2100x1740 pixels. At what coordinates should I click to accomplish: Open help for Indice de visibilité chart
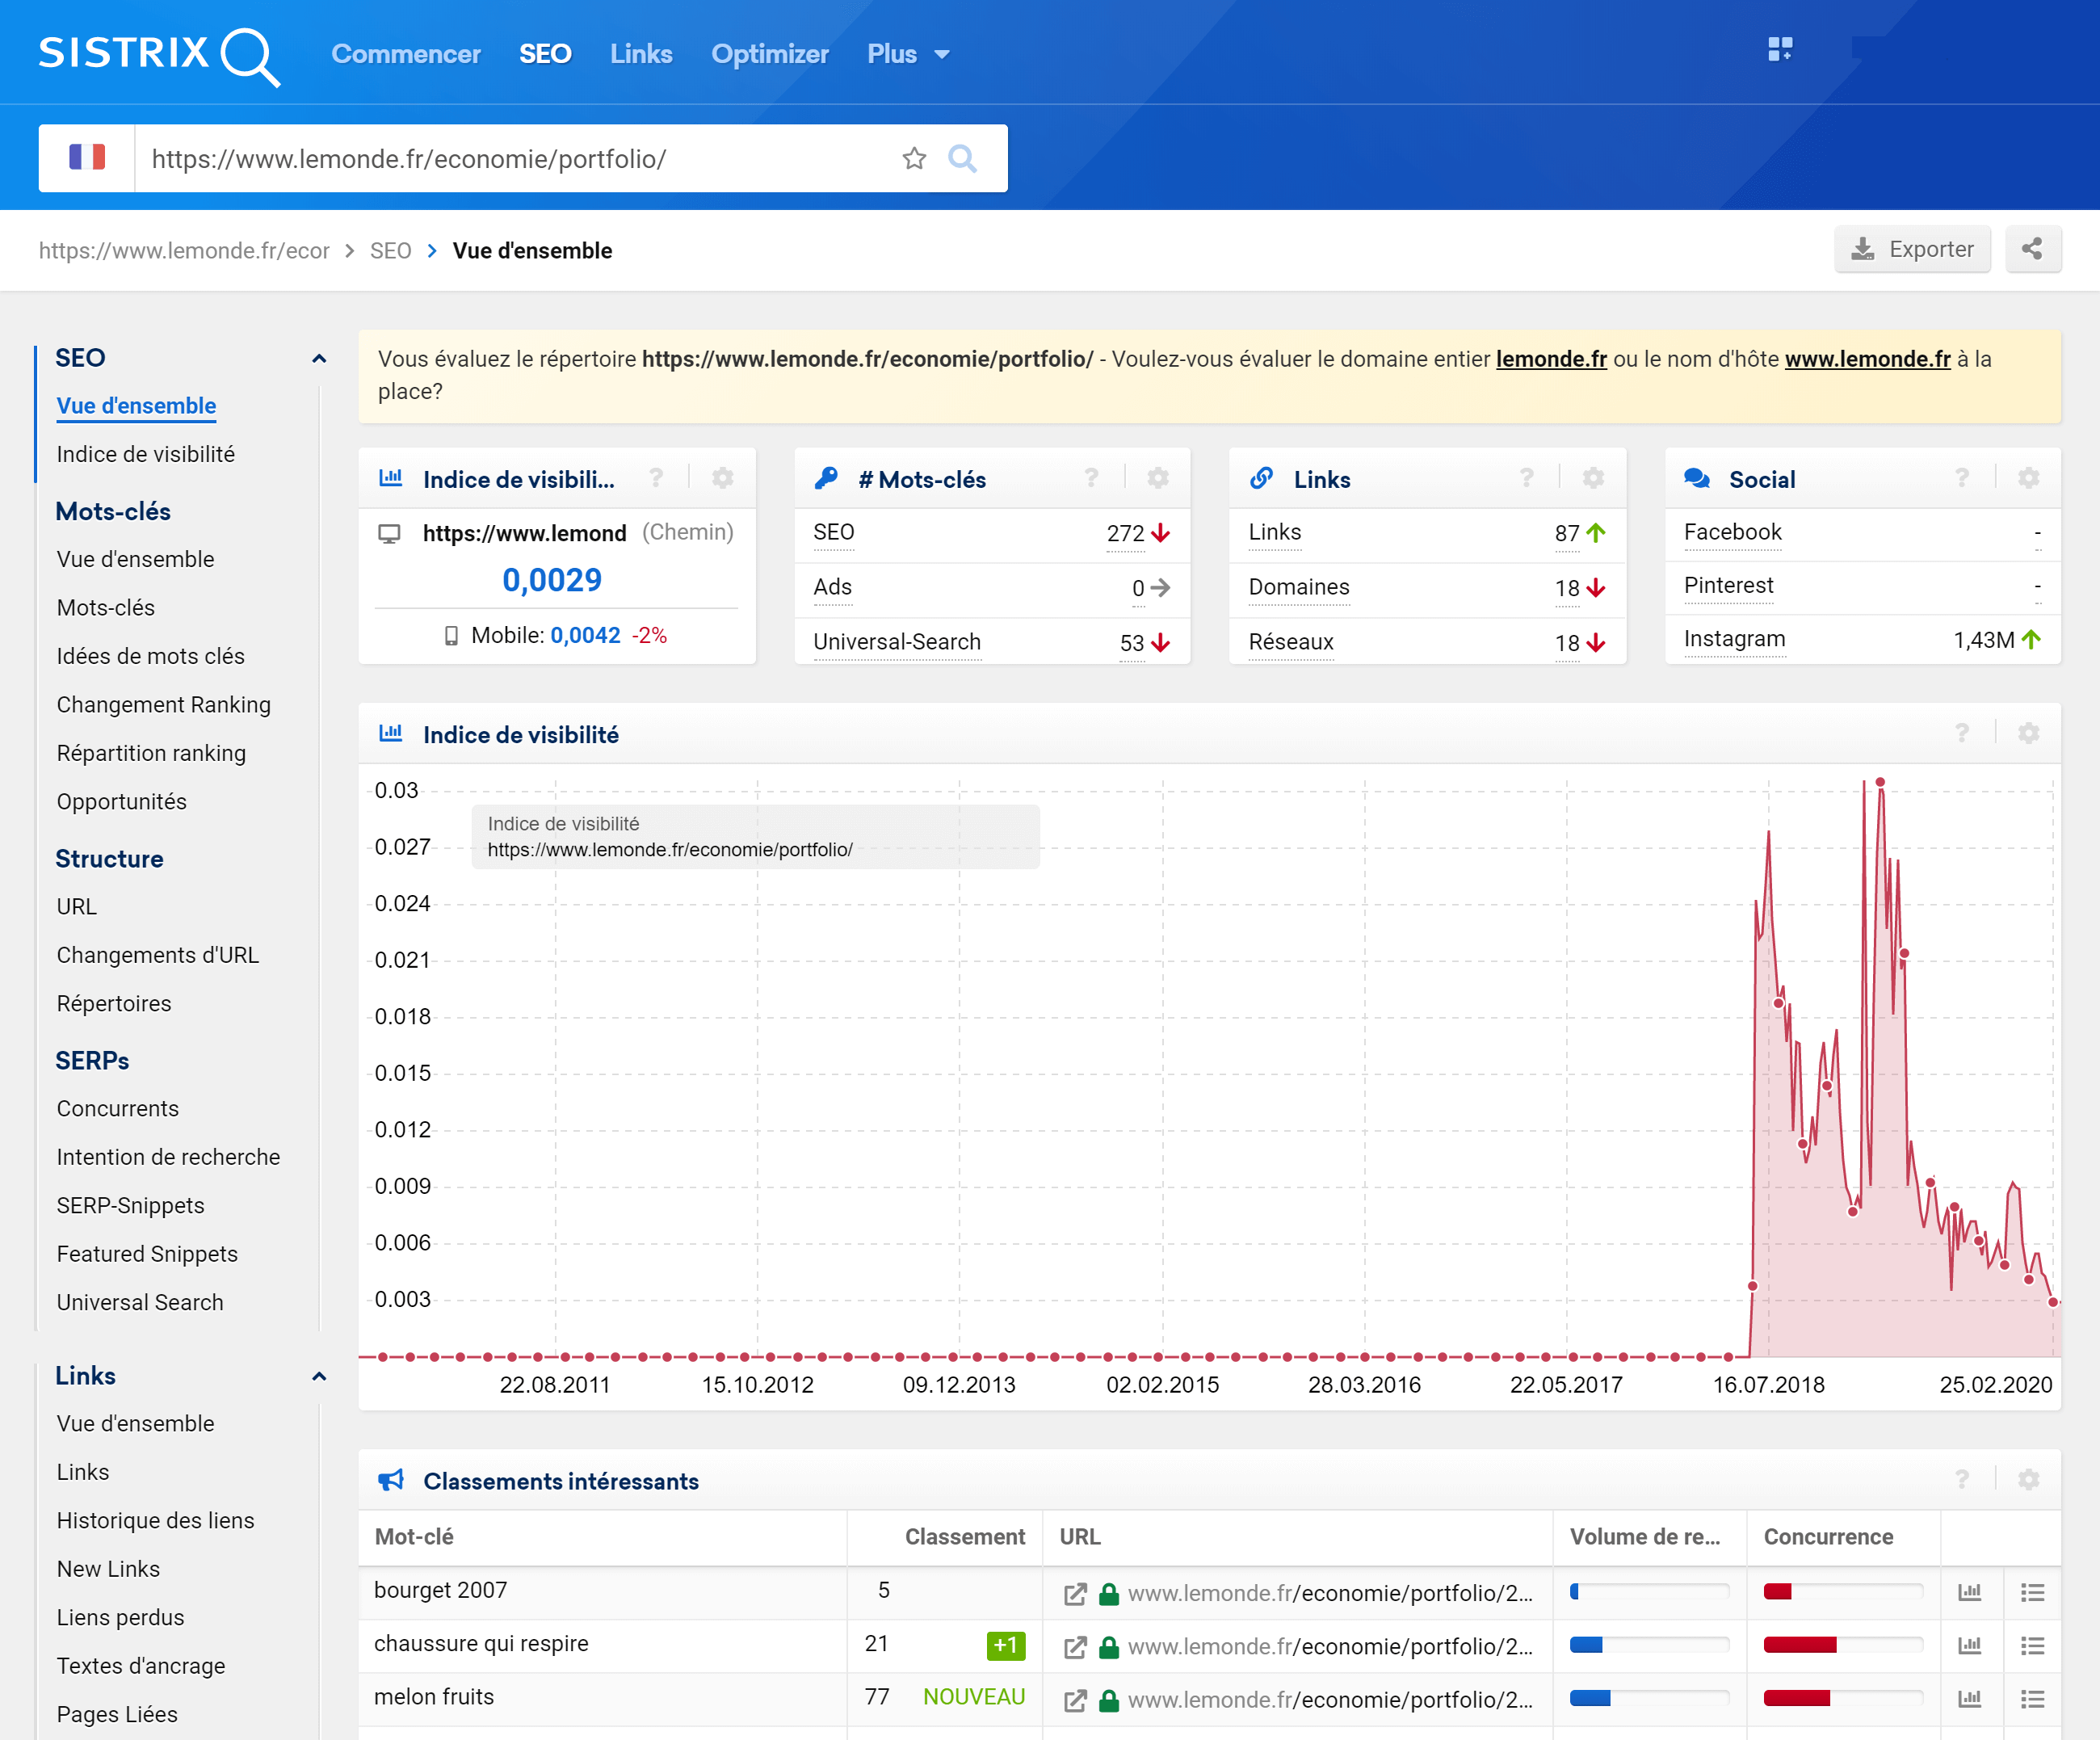(x=1962, y=733)
